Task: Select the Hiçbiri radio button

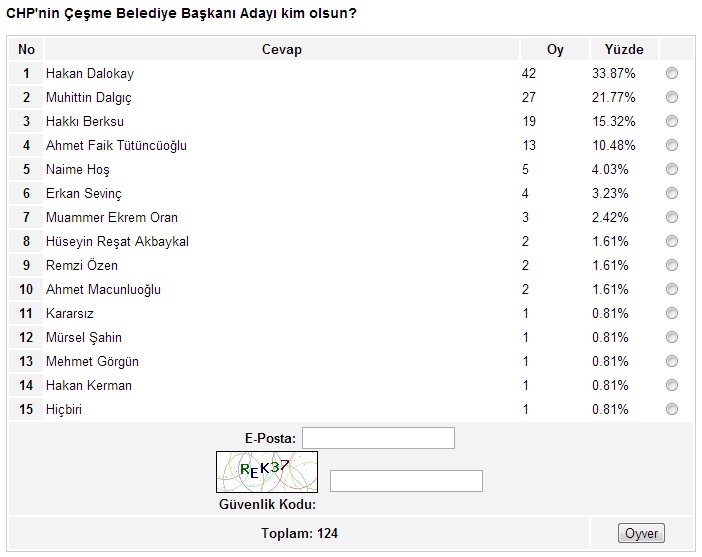Action: [x=671, y=410]
